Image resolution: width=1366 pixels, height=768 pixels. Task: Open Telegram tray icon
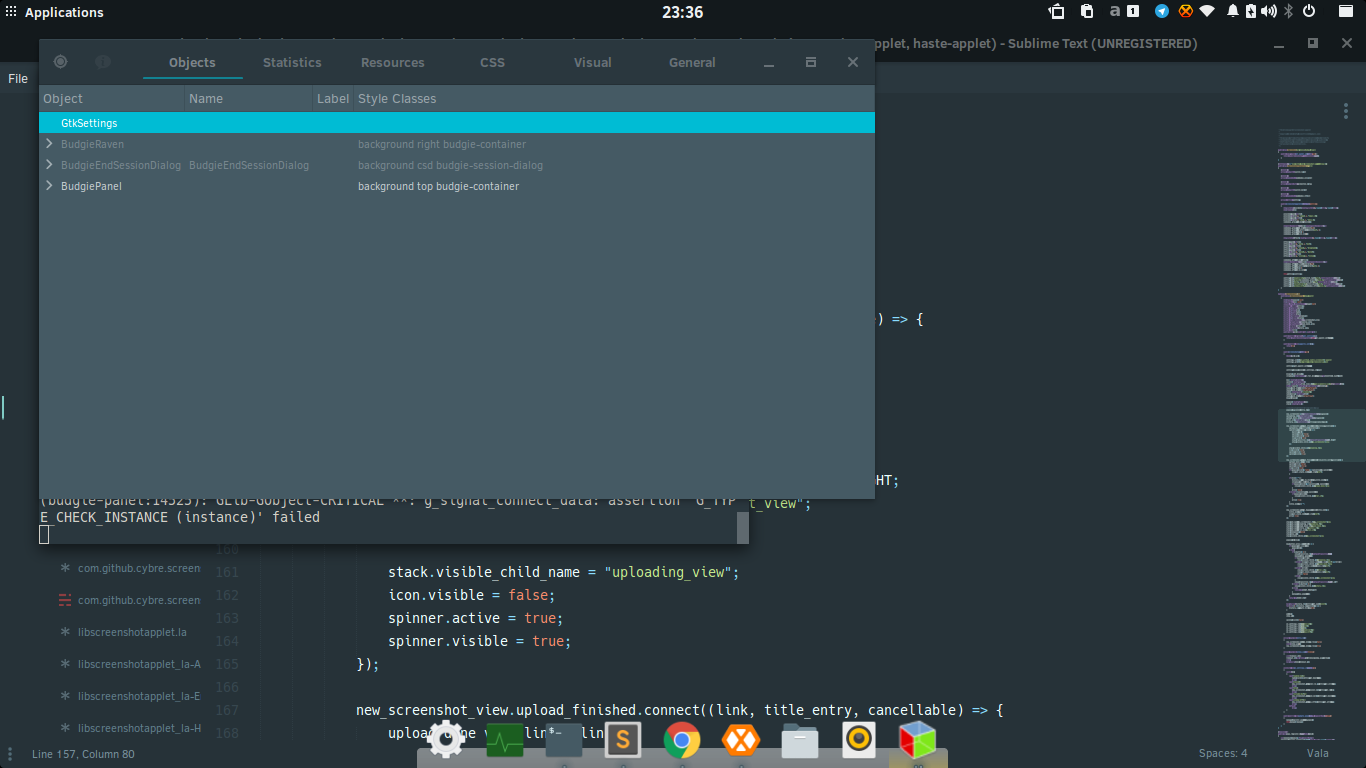[1161, 12]
